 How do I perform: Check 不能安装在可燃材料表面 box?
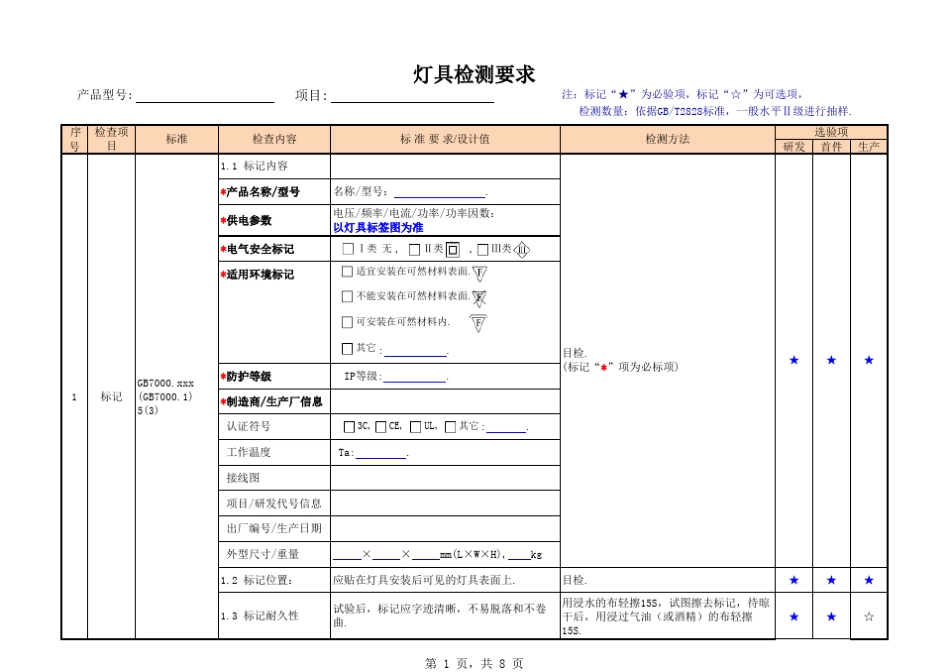coord(347,296)
